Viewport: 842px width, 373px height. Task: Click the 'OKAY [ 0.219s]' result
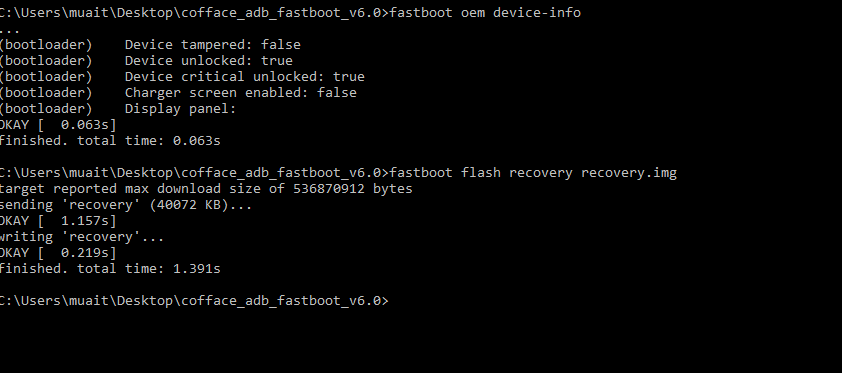click(58, 253)
